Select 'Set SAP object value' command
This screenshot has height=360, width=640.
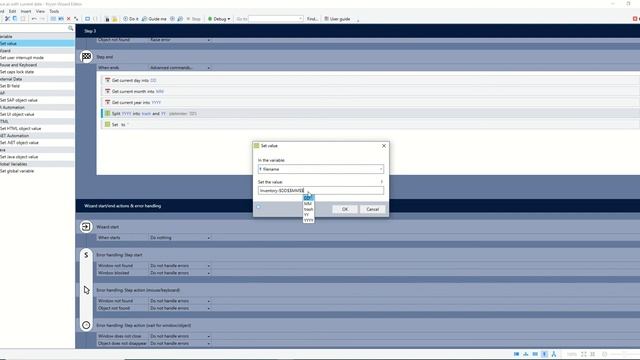[x=37, y=100]
